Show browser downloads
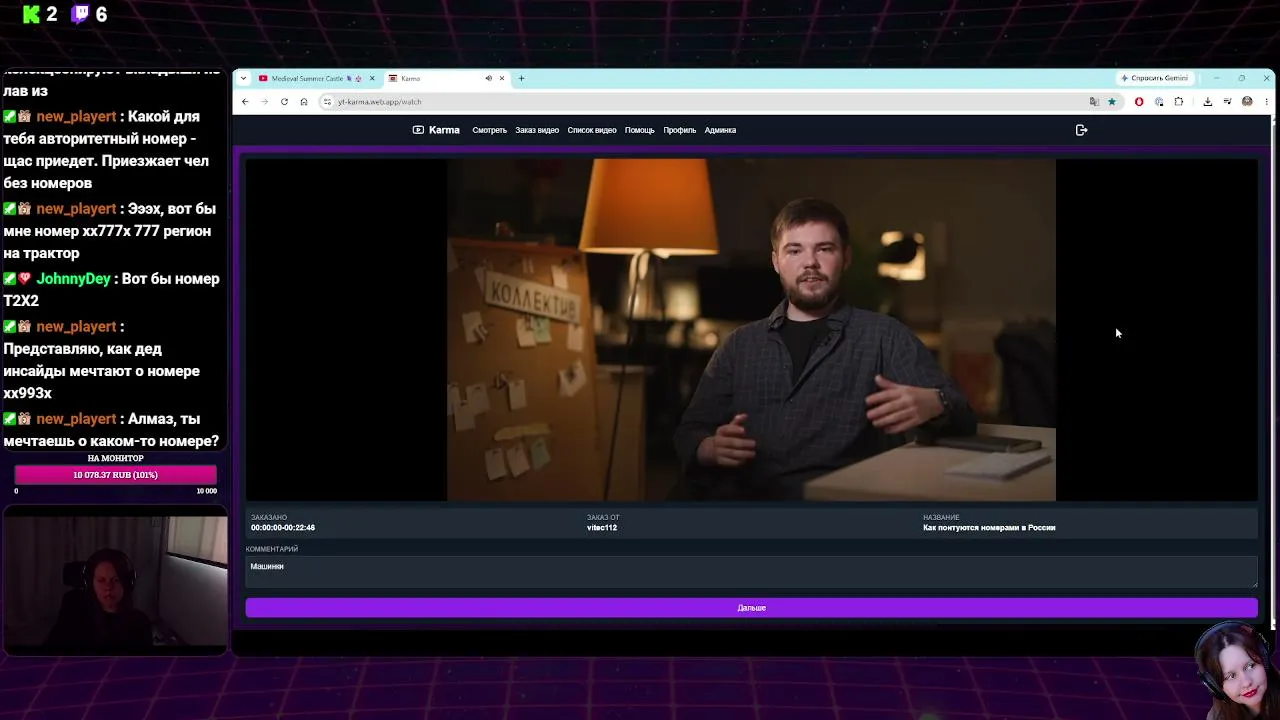The height and width of the screenshot is (720, 1280). pos(1207,102)
